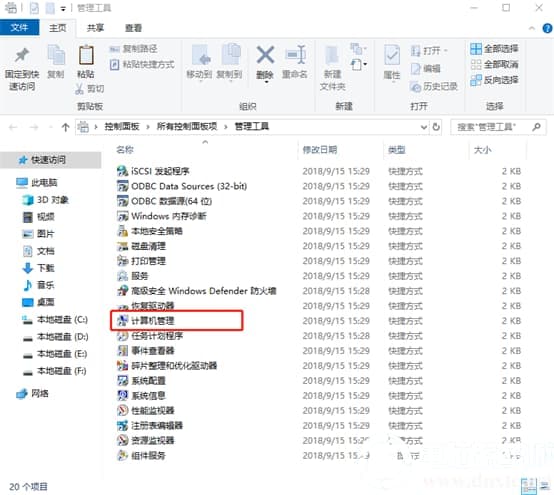Select the 磁盘清理 icon

tap(122, 246)
